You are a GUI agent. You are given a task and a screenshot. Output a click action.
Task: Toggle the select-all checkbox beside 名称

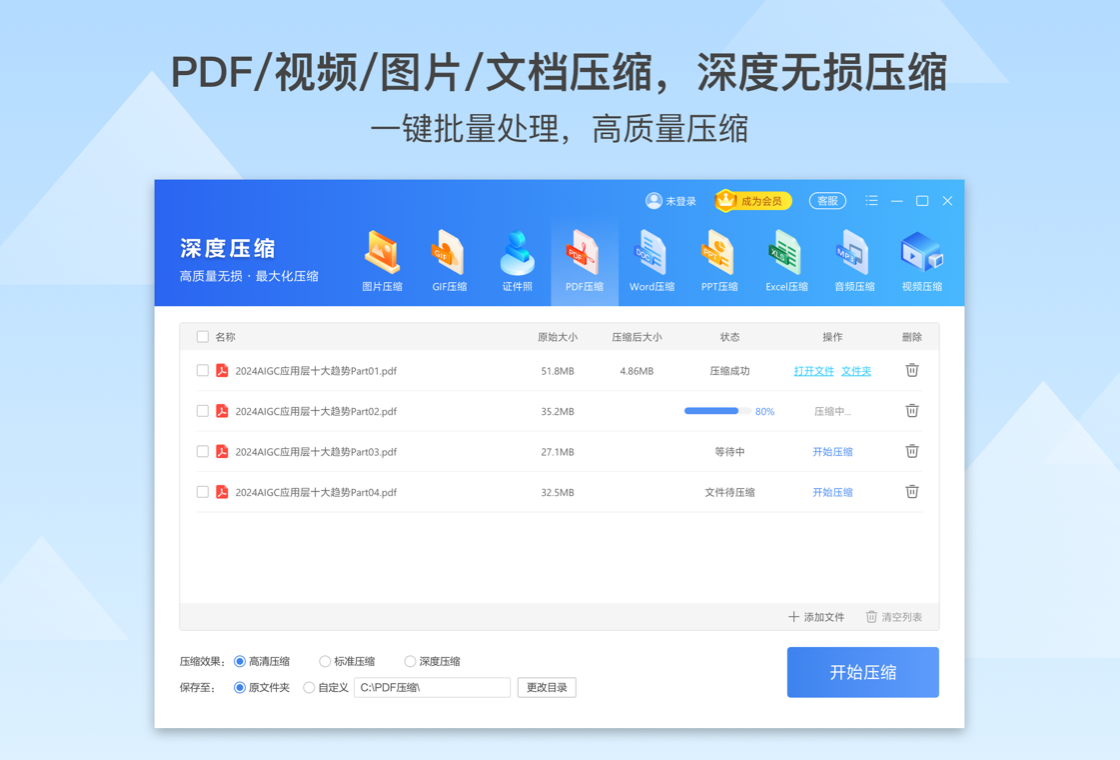pyautogui.click(x=203, y=336)
